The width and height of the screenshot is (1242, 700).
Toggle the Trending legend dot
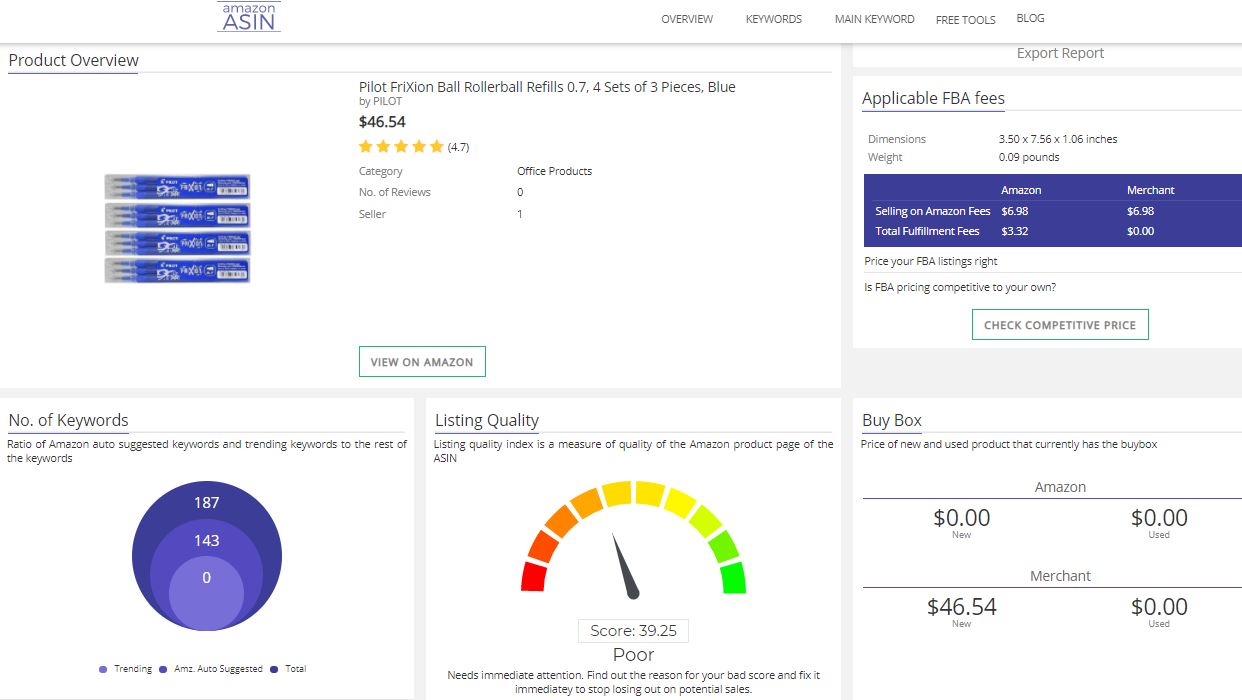[x=103, y=669]
